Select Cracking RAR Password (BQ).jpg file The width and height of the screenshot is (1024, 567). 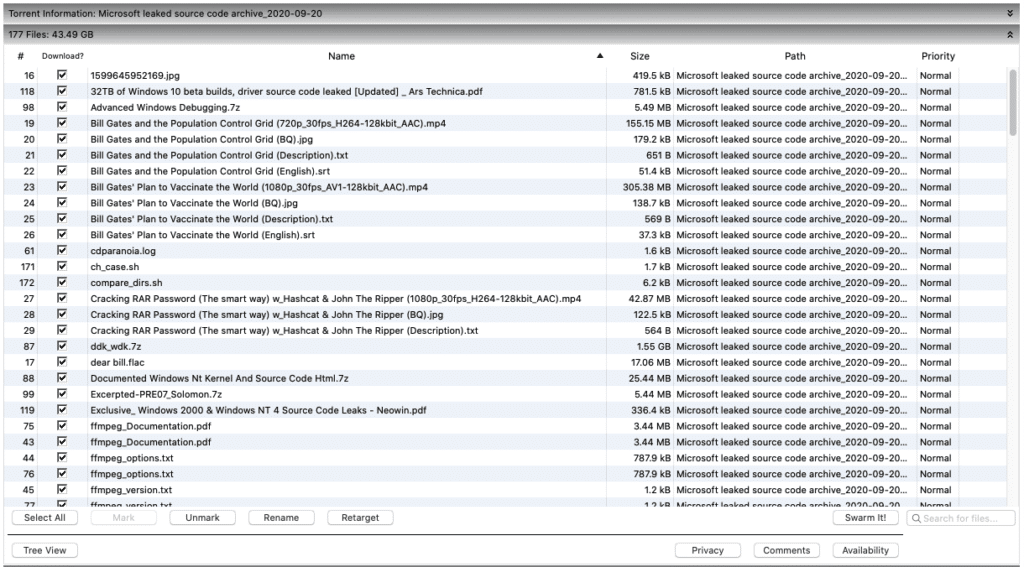coord(267,314)
